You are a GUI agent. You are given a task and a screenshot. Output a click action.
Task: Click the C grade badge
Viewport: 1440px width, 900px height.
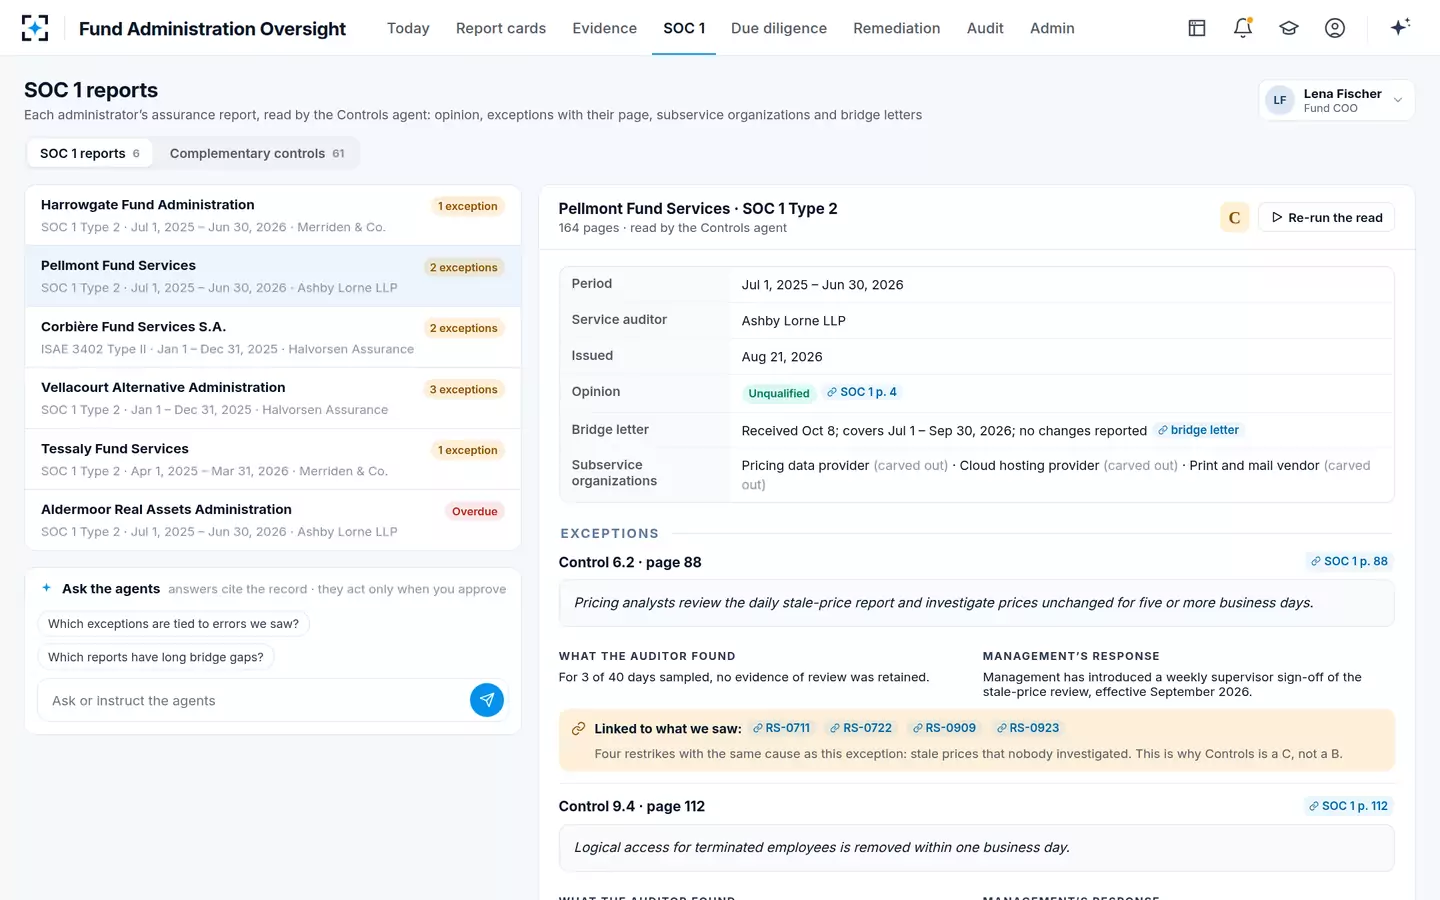coord(1234,217)
